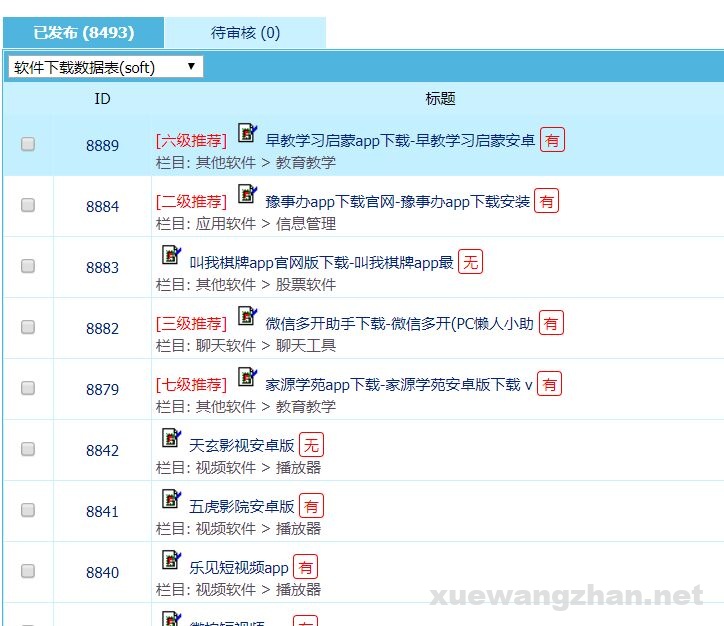Screen dimensions: 724x626
Task: Check the checkbox for ID 8889
Action: point(28,144)
